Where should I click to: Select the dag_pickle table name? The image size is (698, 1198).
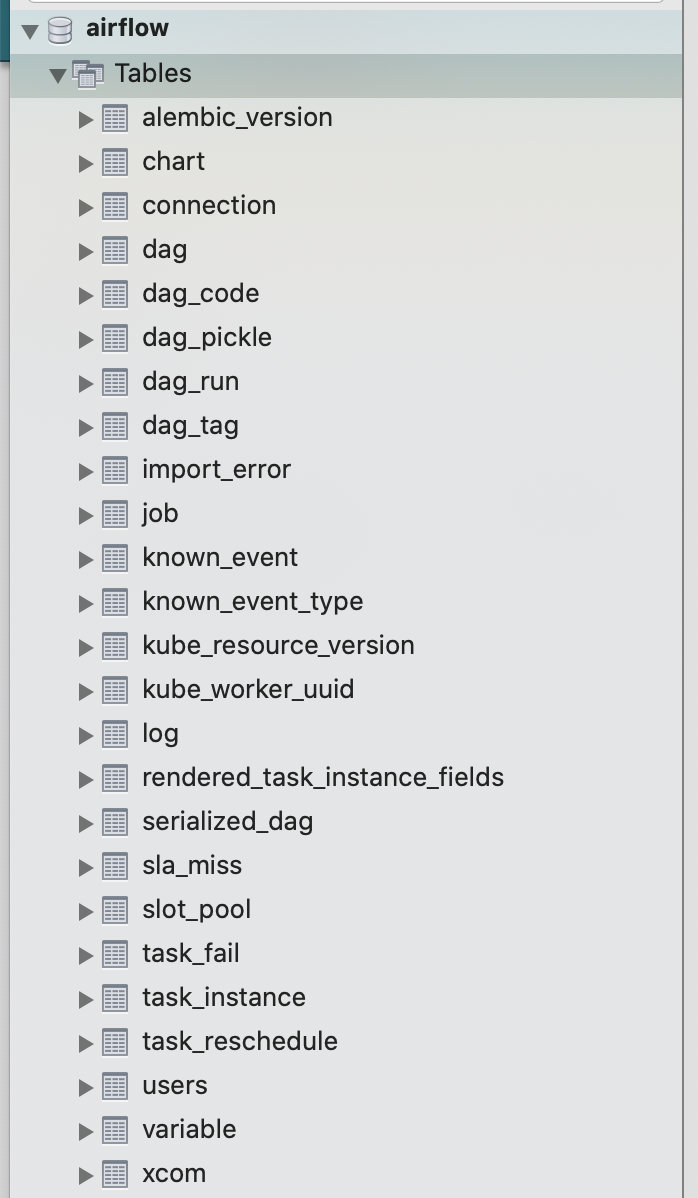(x=207, y=338)
